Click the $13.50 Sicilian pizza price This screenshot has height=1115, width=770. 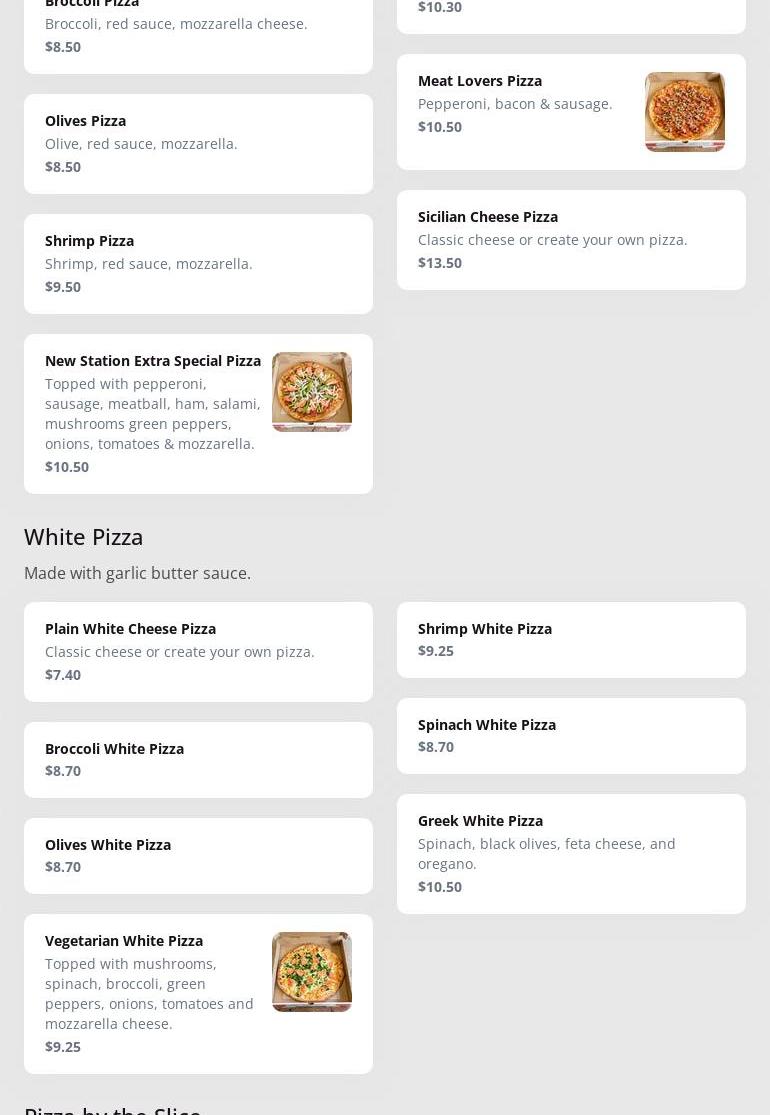tap(440, 263)
